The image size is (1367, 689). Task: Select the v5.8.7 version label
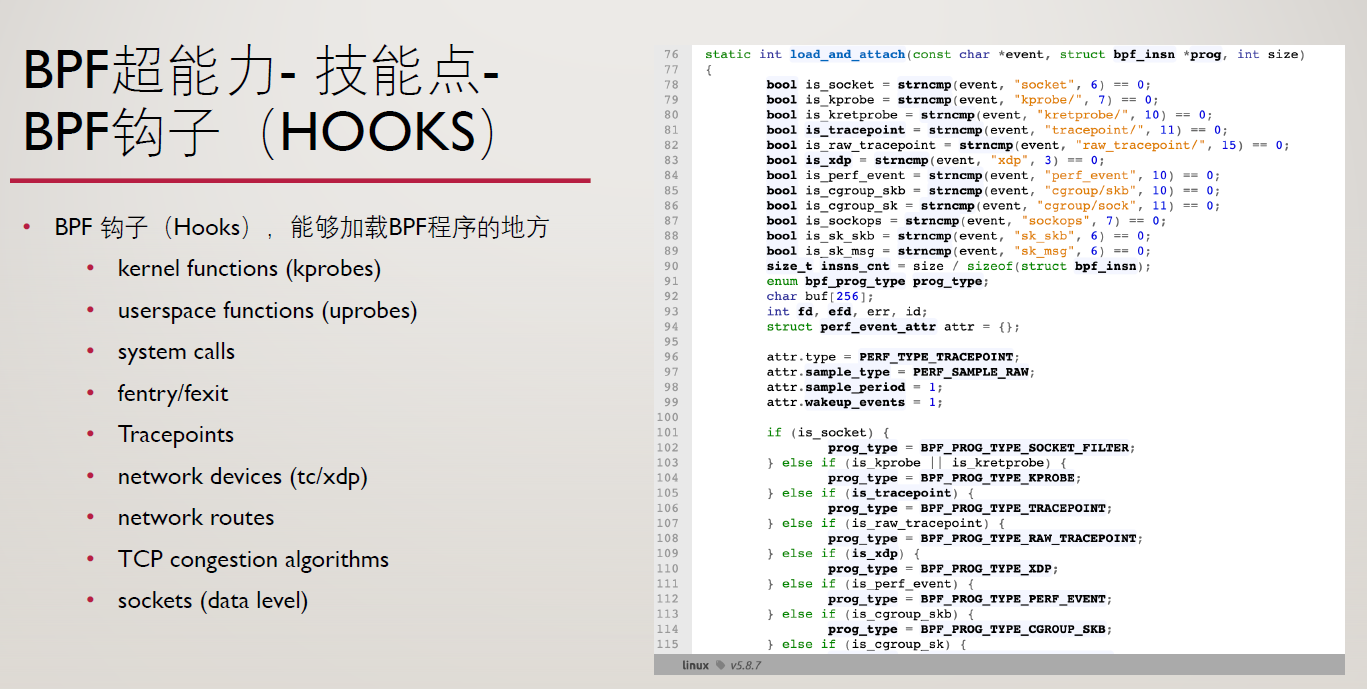745,665
